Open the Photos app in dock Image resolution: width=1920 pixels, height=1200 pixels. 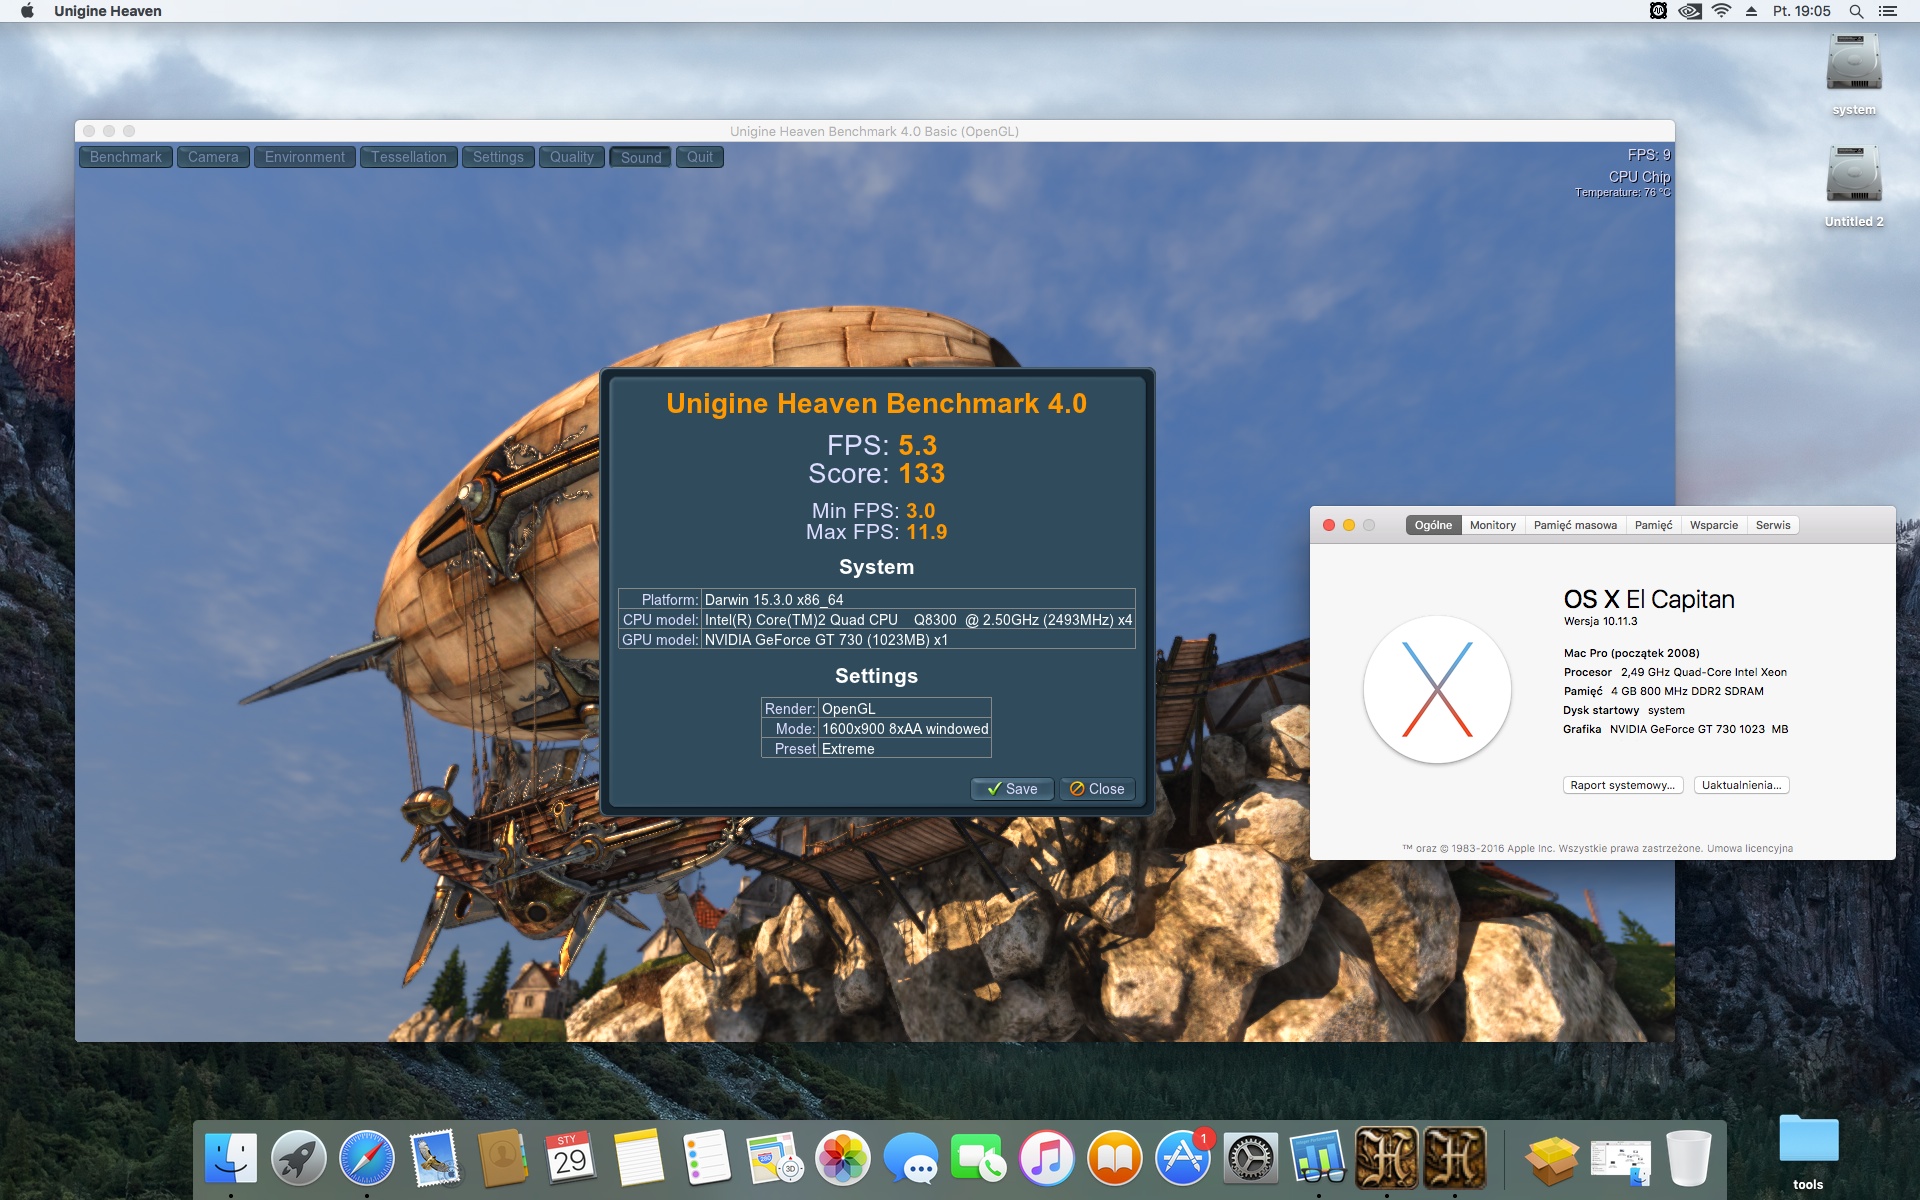pyautogui.click(x=842, y=1159)
